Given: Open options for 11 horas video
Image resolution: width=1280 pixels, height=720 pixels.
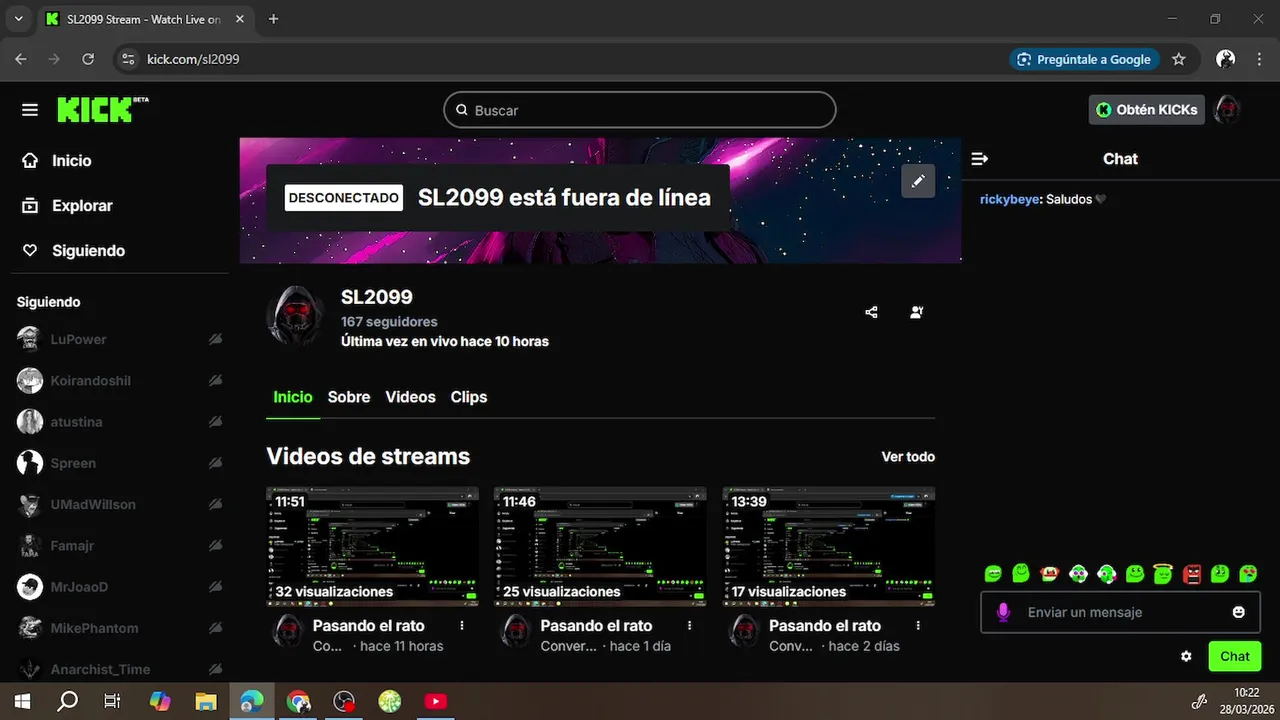Looking at the screenshot, I should (x=462, y=626).
